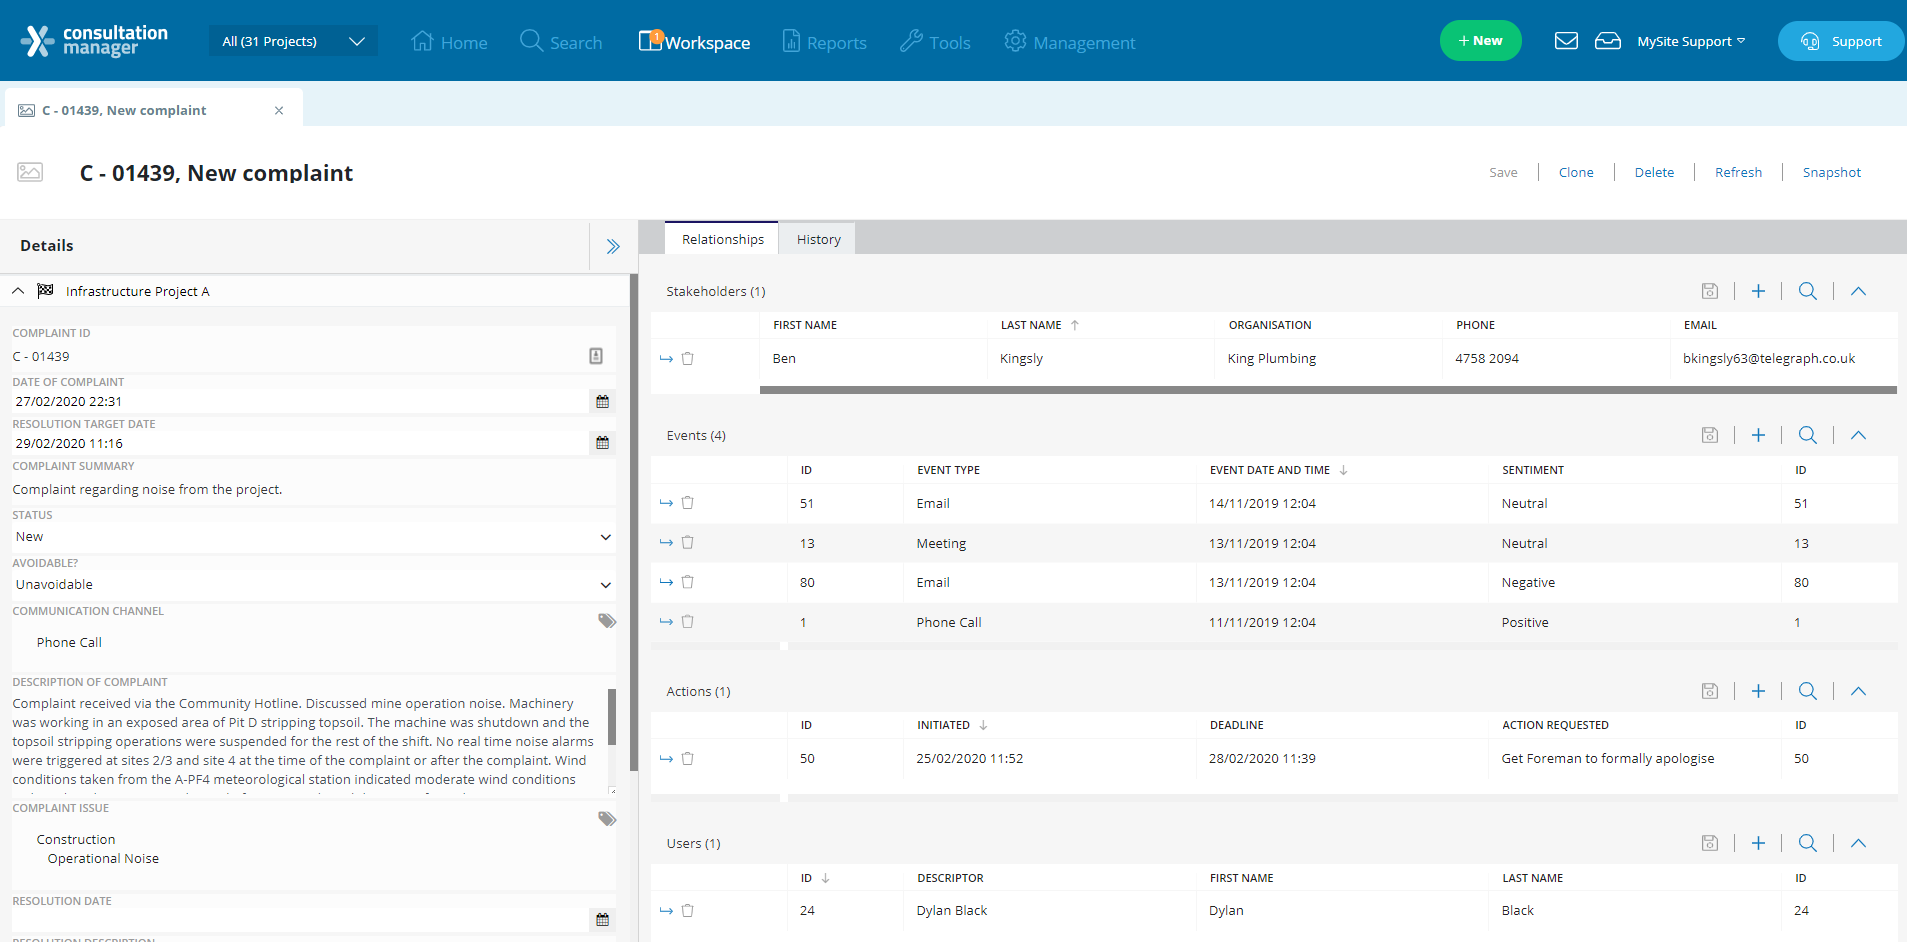Collapse the Details panel with double chevron
The width and height of the screenshot is (1907, 942).
click(613, 246)
